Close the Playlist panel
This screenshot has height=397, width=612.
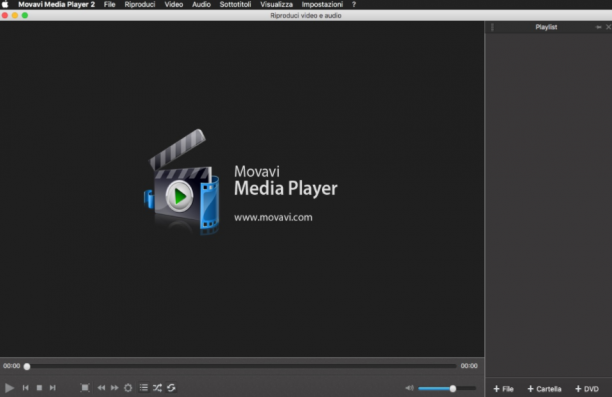tap(608, 27)
